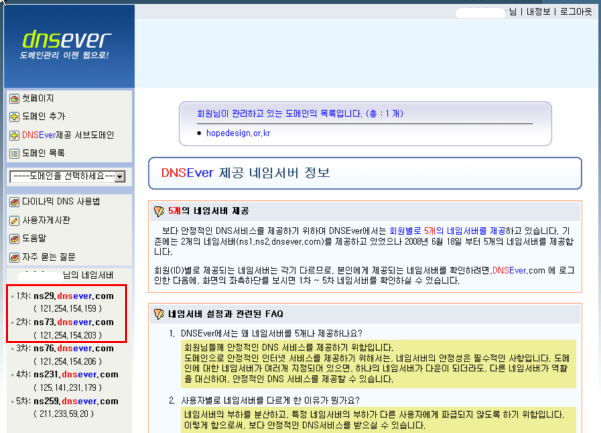601x433 pixels.
Task: Click the 도메인 목록 list icon
Action: (14, 154)
